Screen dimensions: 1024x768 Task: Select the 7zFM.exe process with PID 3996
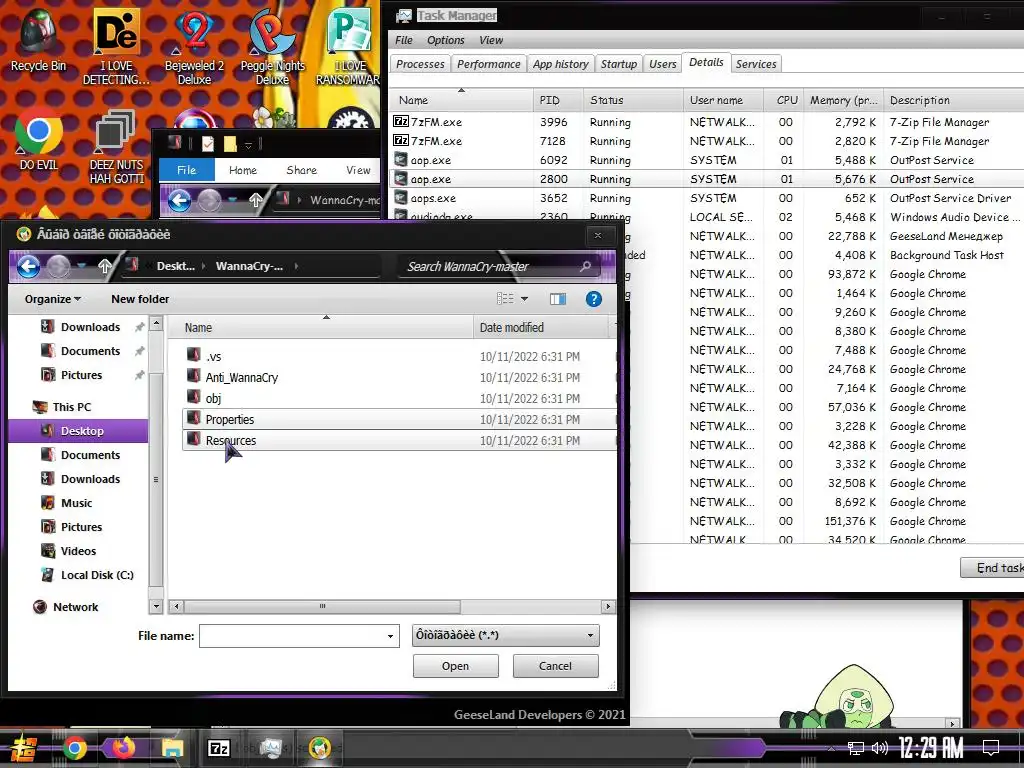point(705,122)
